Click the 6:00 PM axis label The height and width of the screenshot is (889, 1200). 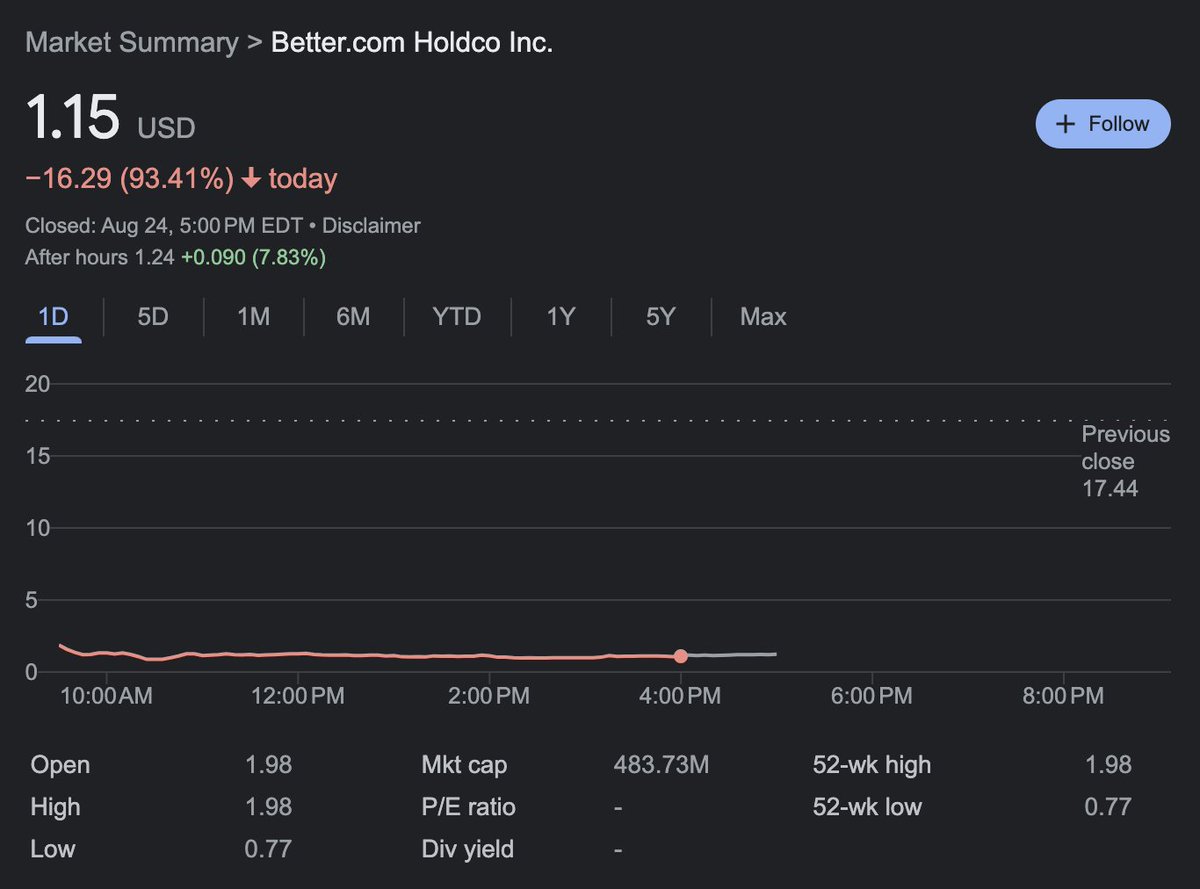point(872,696)
